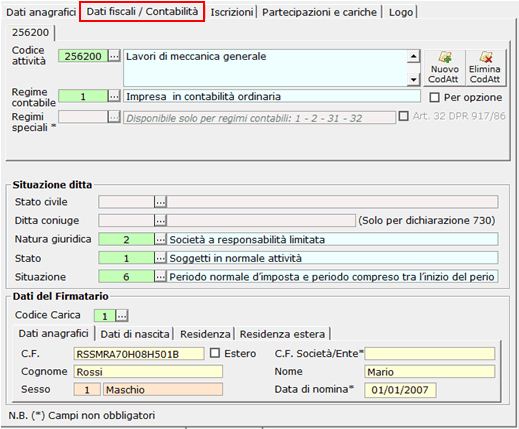Tick the Estero checkbox

click(x=215, y=353)
